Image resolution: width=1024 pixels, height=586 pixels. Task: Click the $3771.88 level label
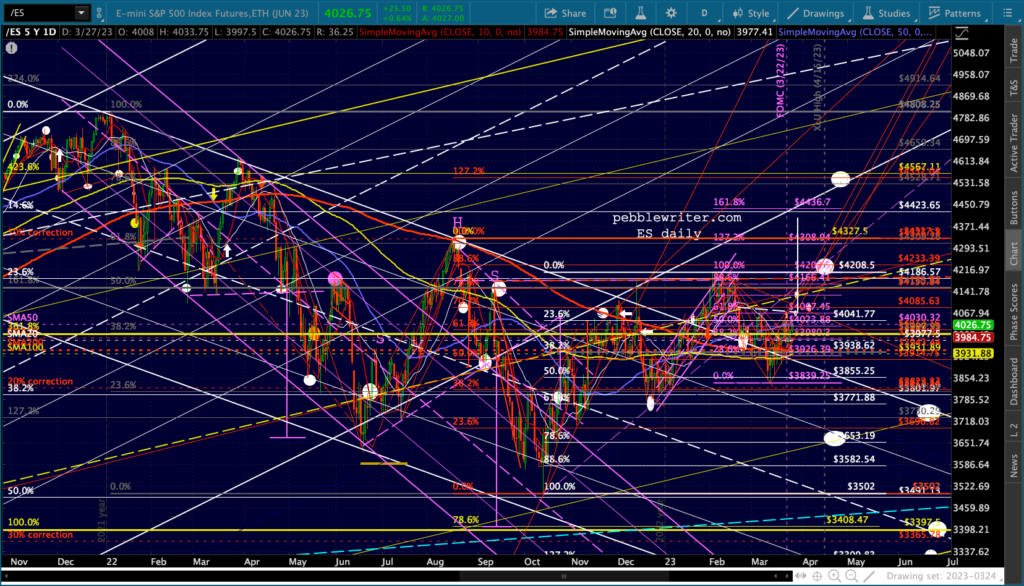[x=854, y=398]
